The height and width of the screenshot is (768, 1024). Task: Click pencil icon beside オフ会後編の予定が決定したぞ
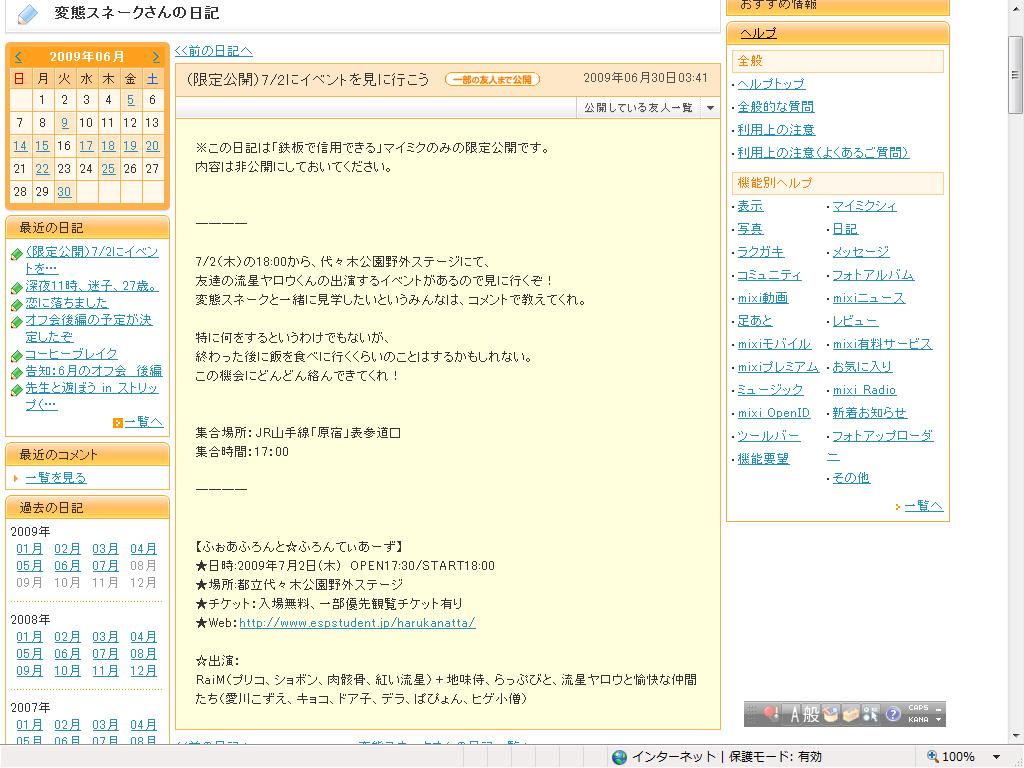click(x=17, y=322)
